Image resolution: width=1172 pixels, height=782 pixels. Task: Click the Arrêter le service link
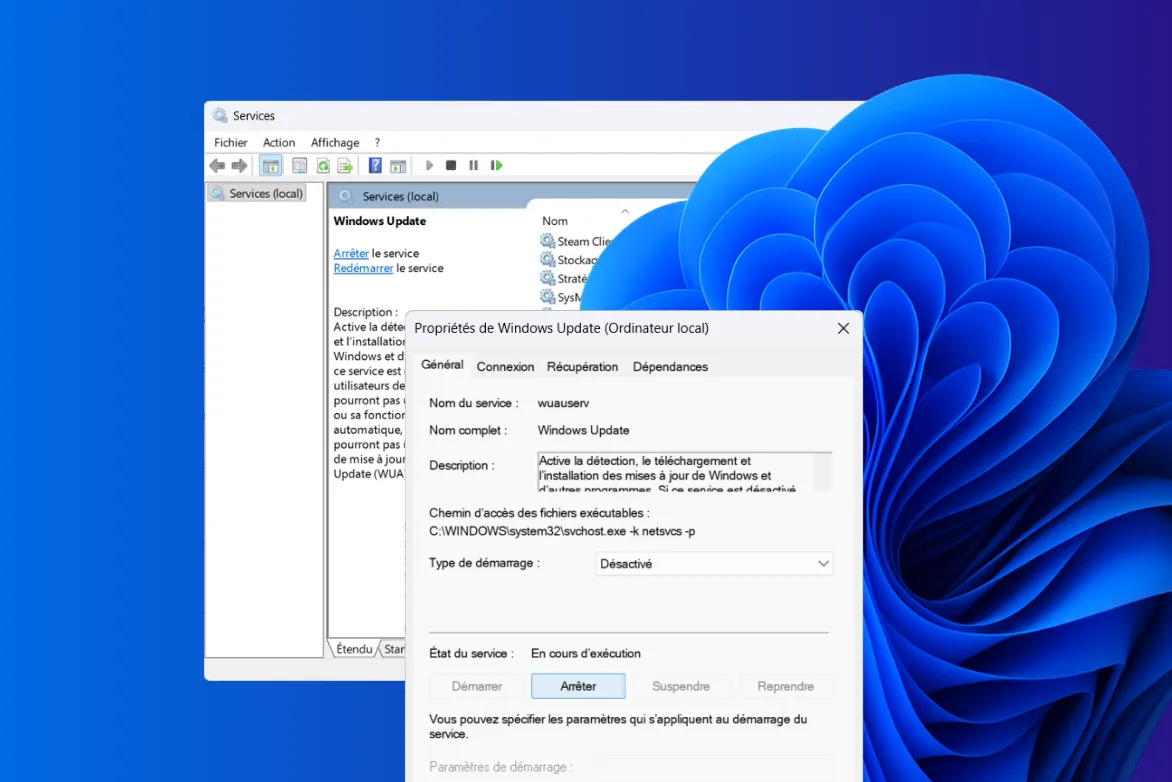tap(351, 254)
